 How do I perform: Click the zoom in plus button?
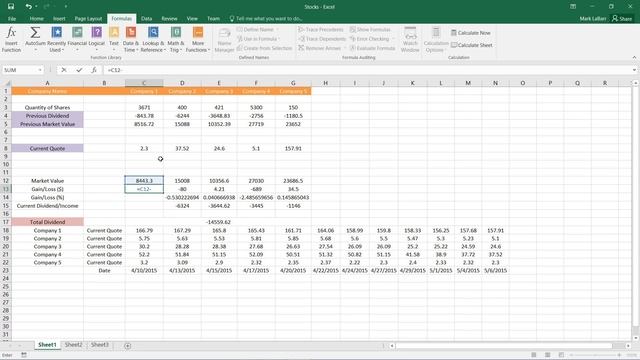pyautogui.click(x=619, y=355)
